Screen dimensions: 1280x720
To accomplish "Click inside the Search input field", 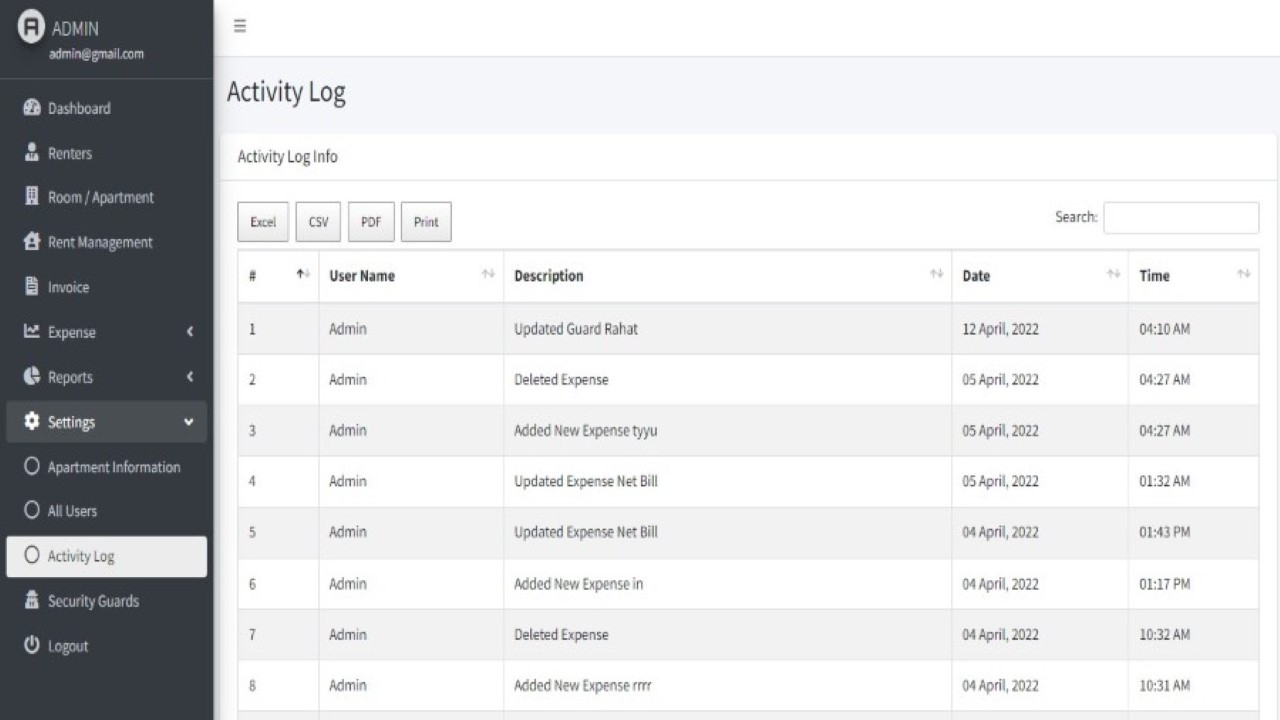I will pos(1180,217).
